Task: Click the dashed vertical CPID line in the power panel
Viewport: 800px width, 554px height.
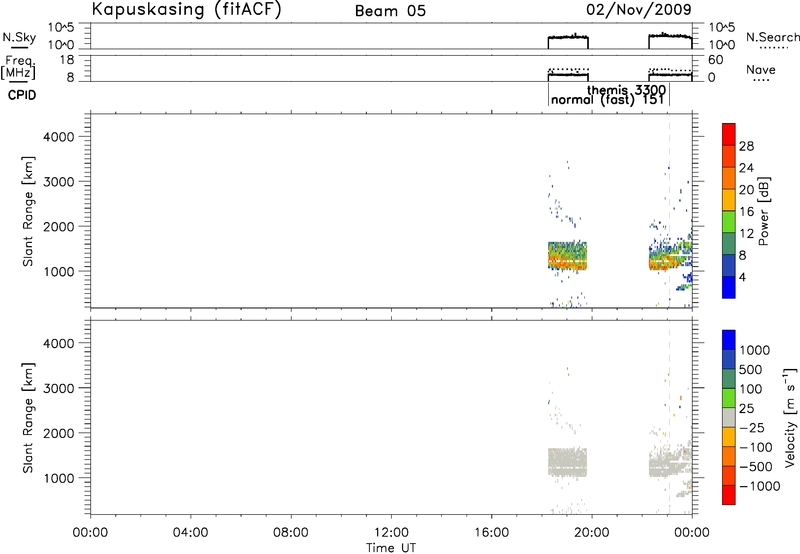Action: (x=669, y=211)
